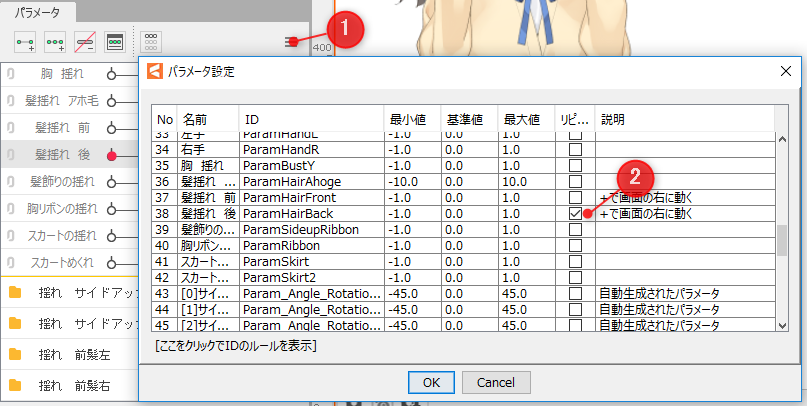Click the add three-key parameter icon
The height and width of the screenshot is (406, 807).
point(55,41)
